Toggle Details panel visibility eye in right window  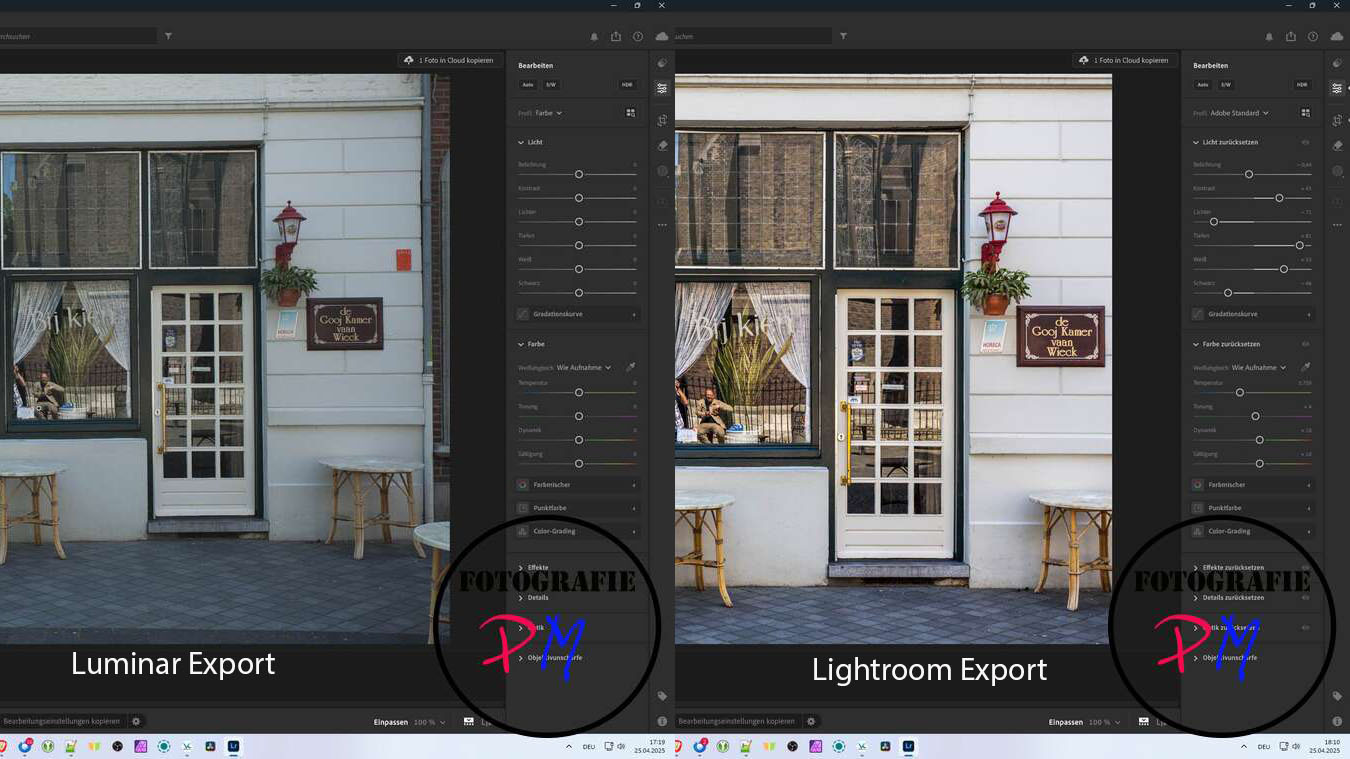pyautogui.click(x=1305, y=598)
